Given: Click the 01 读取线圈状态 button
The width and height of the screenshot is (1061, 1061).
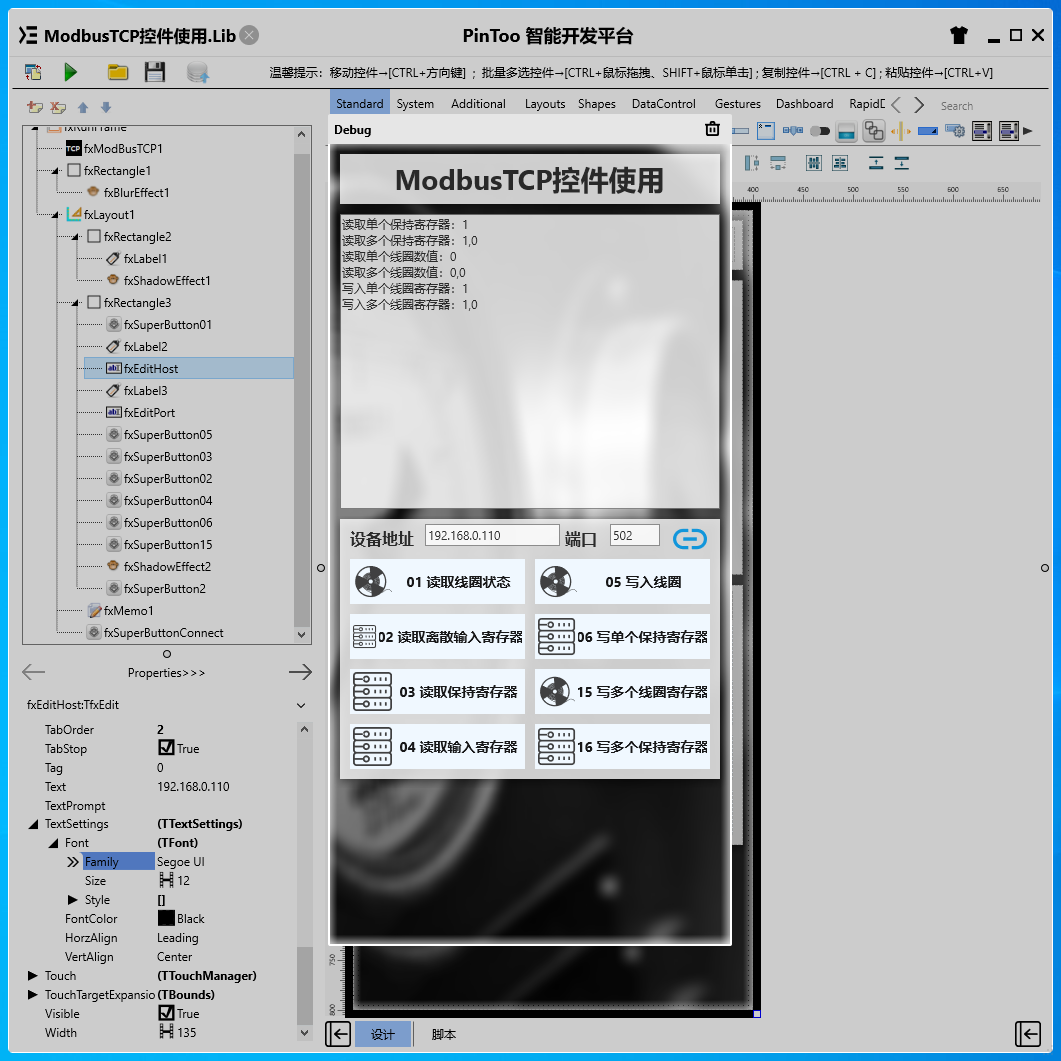Looking at the screenshot, I should pyautogui.click(x=437, y=581).
